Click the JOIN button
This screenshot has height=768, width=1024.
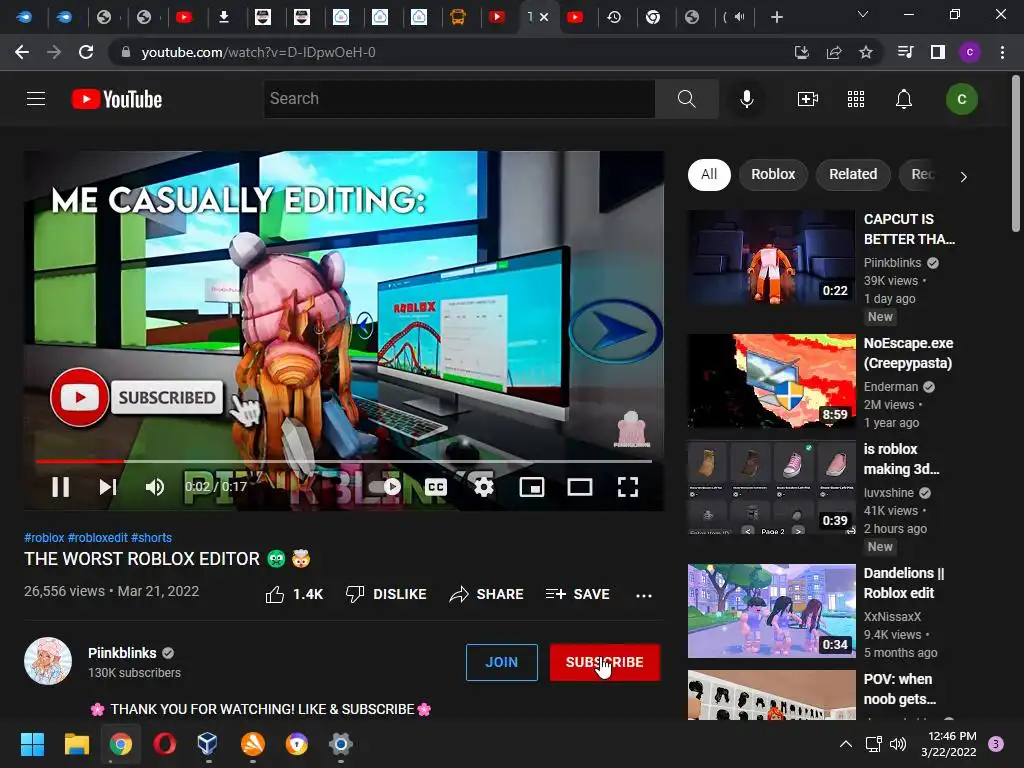[502, 662]
